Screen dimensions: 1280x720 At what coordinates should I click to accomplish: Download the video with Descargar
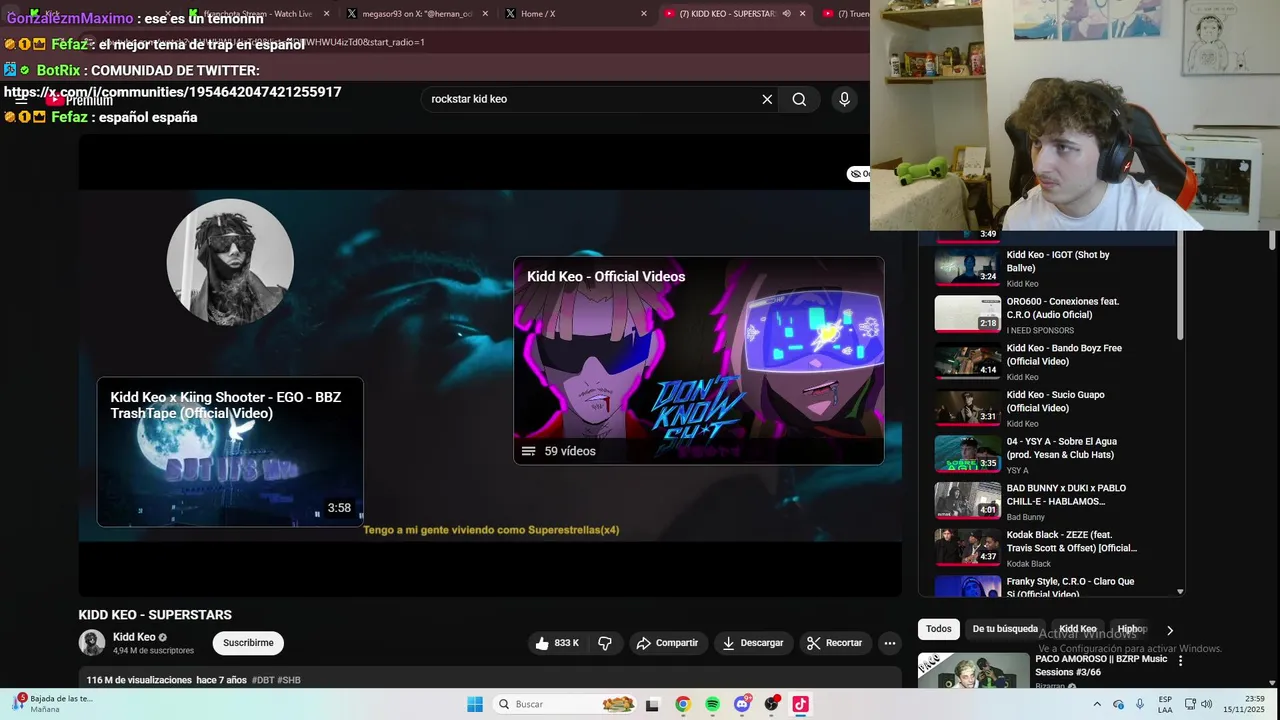click(x=752, y=643)
